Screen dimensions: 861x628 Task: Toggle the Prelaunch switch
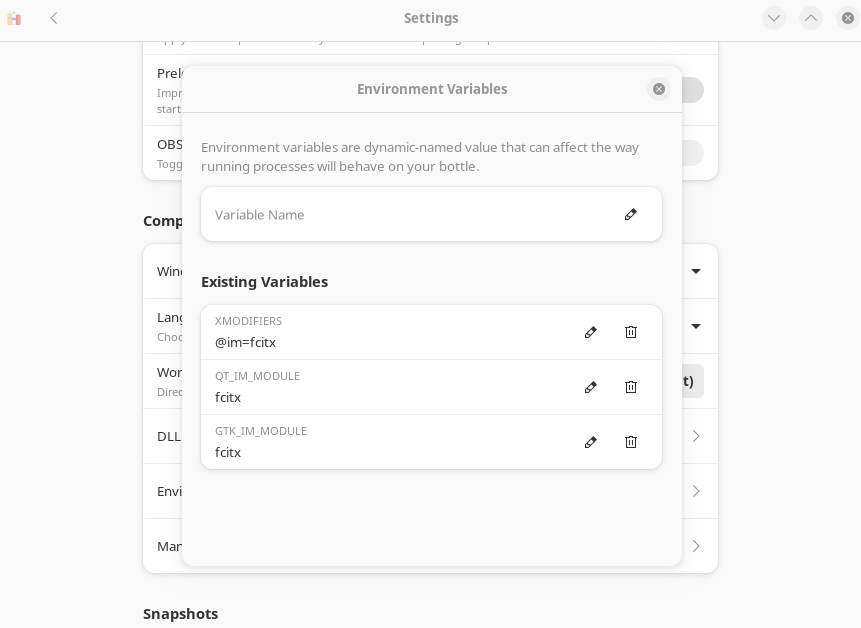pyautogui.click(x=688, y=90)
